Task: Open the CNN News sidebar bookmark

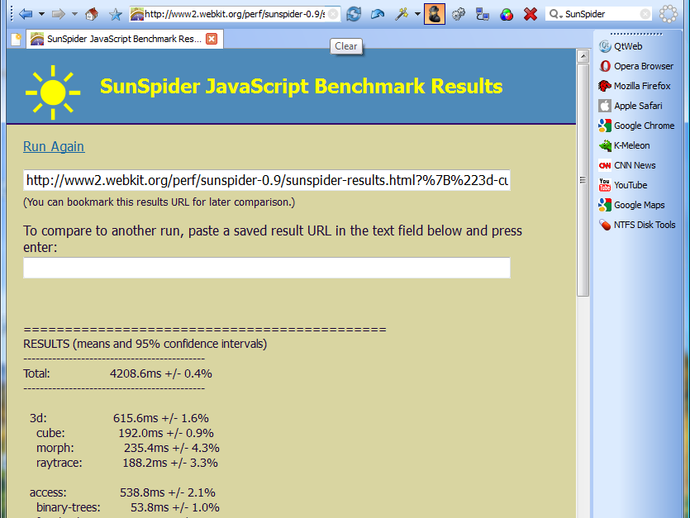Action: [x=627, y=165]
